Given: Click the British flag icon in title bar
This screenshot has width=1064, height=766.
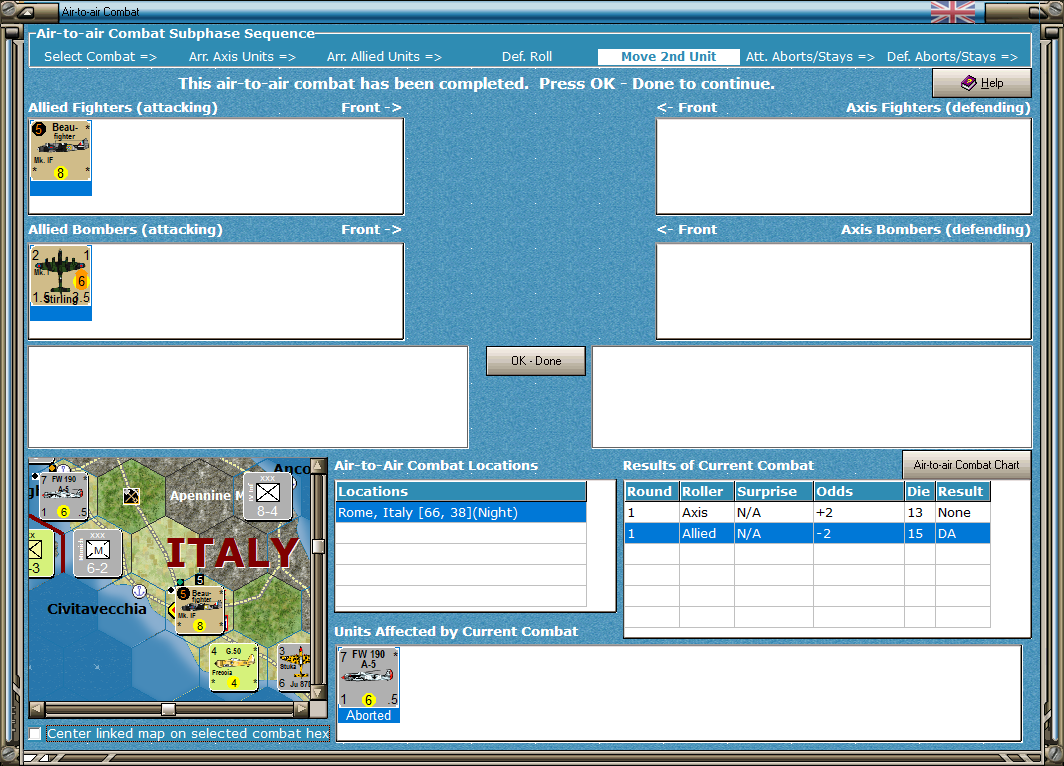Looking at the screenshot, I should 953,12.
